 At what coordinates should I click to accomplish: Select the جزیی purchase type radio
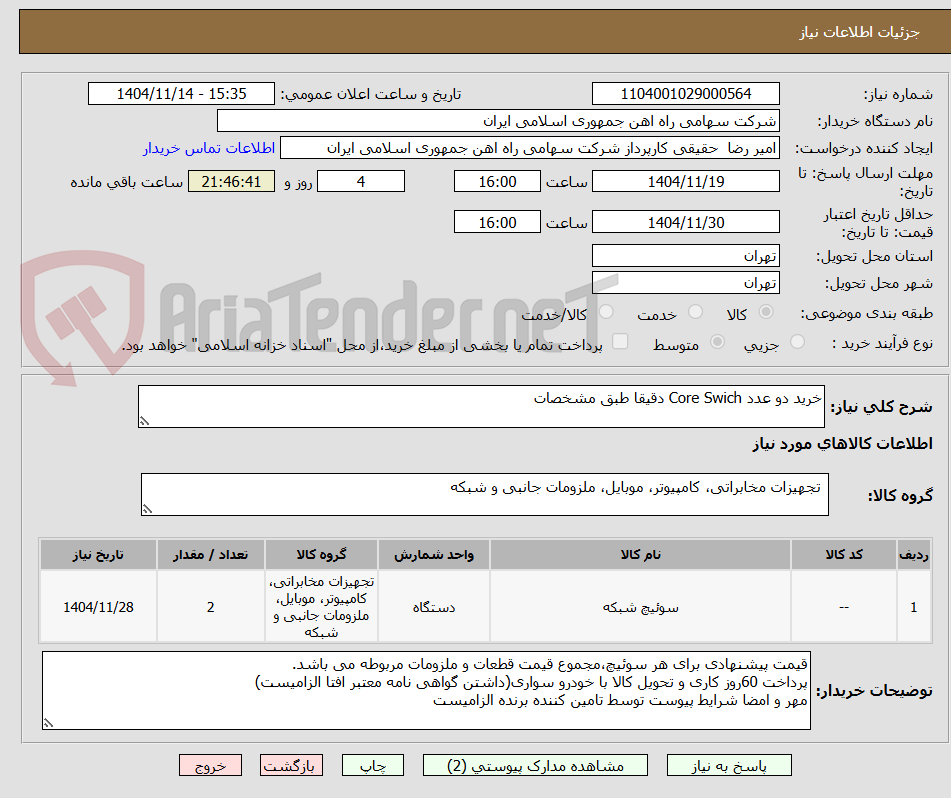[x=798, y=341]
